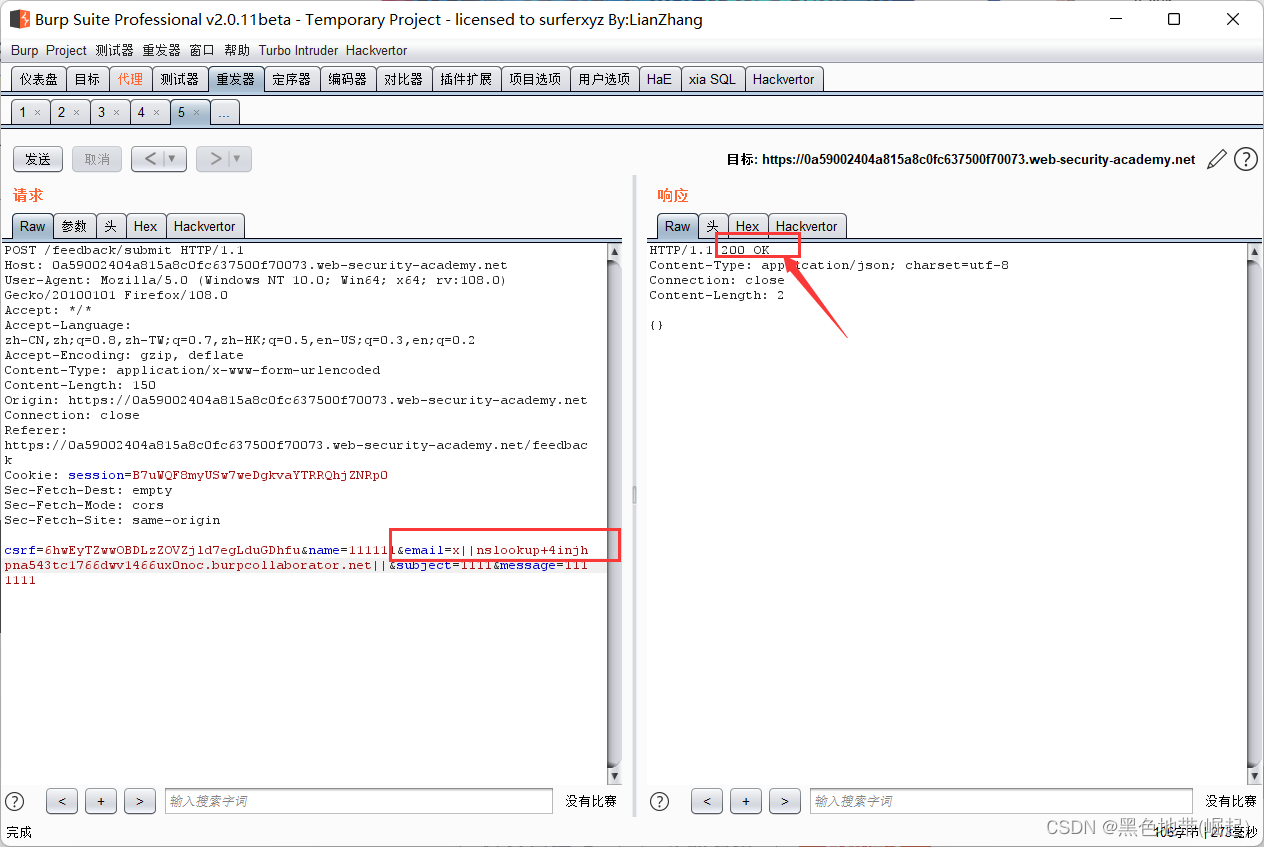
Task: Switch to the 仪表盘 tab
Action: tap(39, 79)
